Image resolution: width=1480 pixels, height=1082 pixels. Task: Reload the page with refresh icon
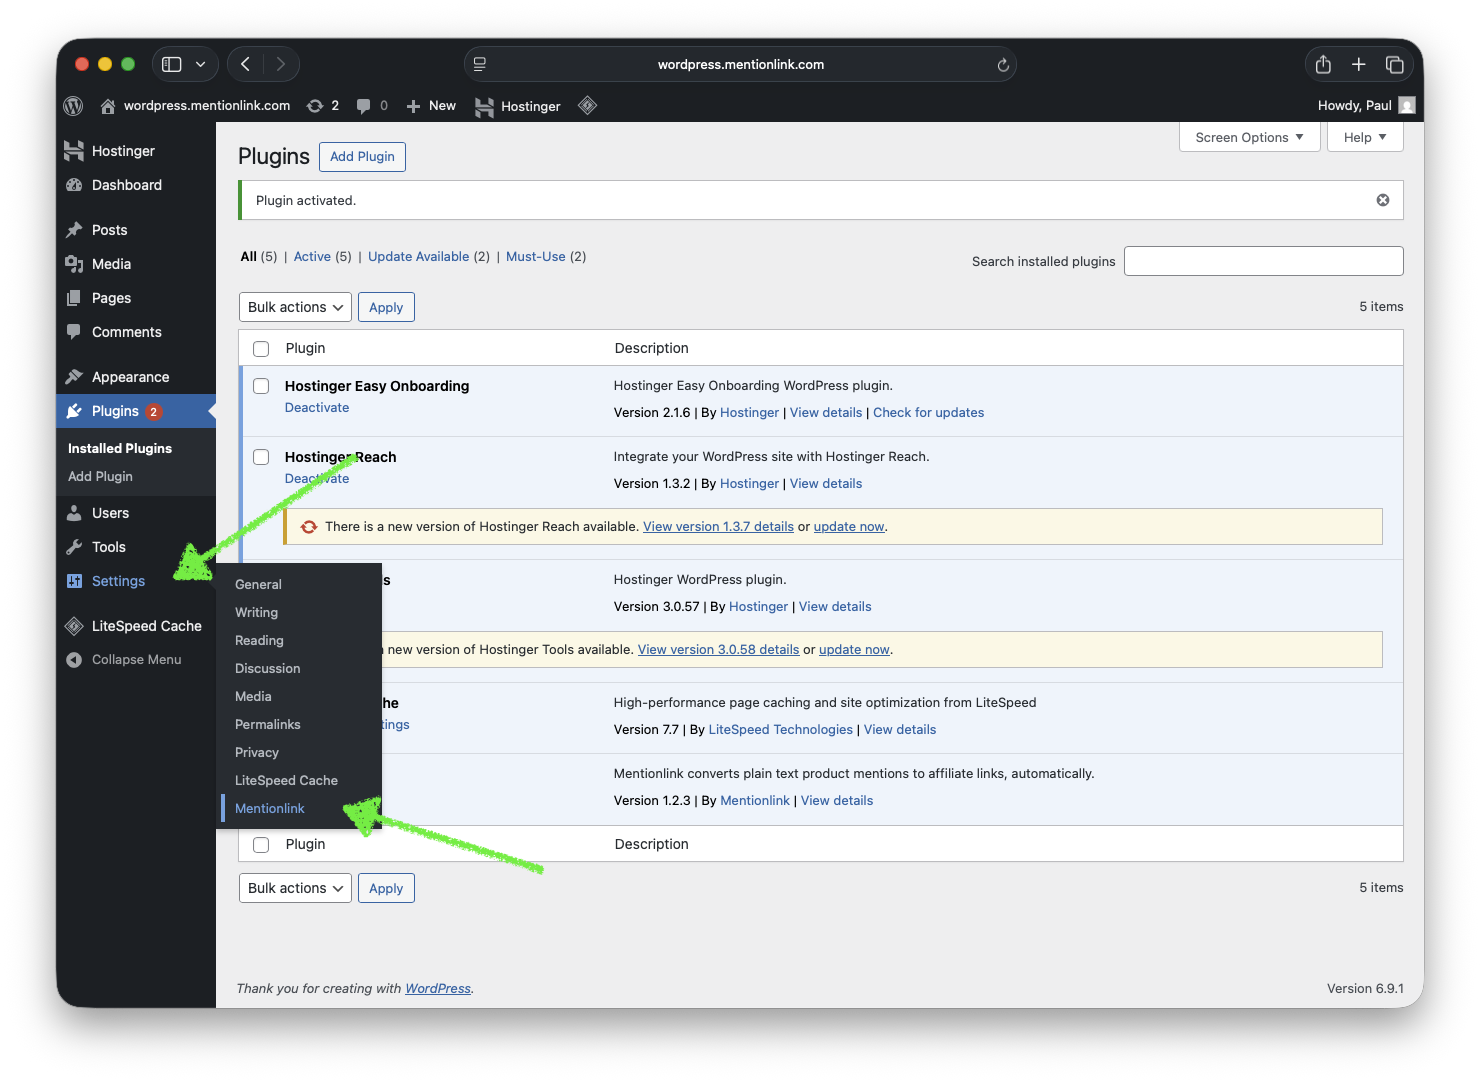click(1003, 65)
